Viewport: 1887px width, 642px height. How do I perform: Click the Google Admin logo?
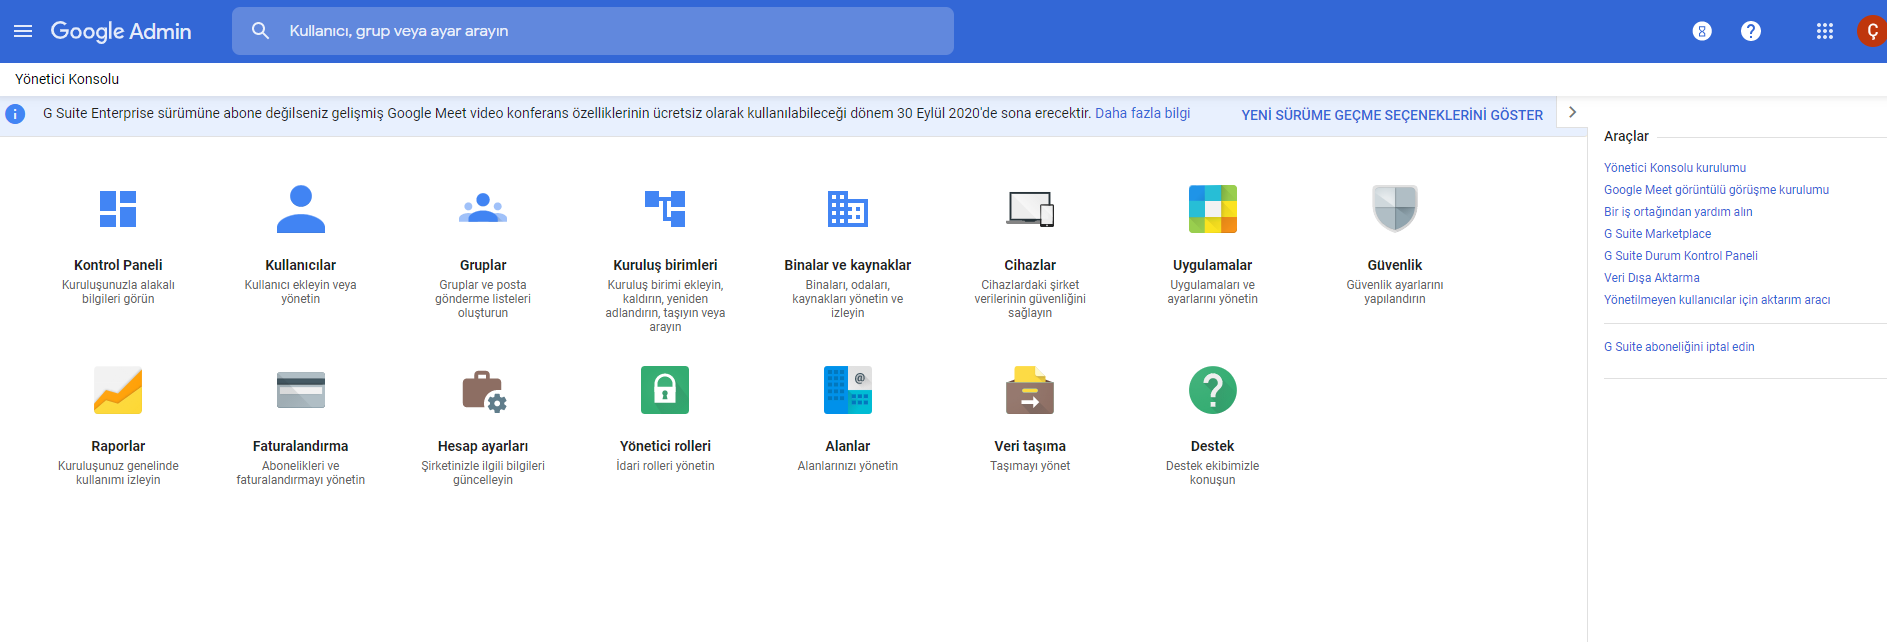(121, 31)
